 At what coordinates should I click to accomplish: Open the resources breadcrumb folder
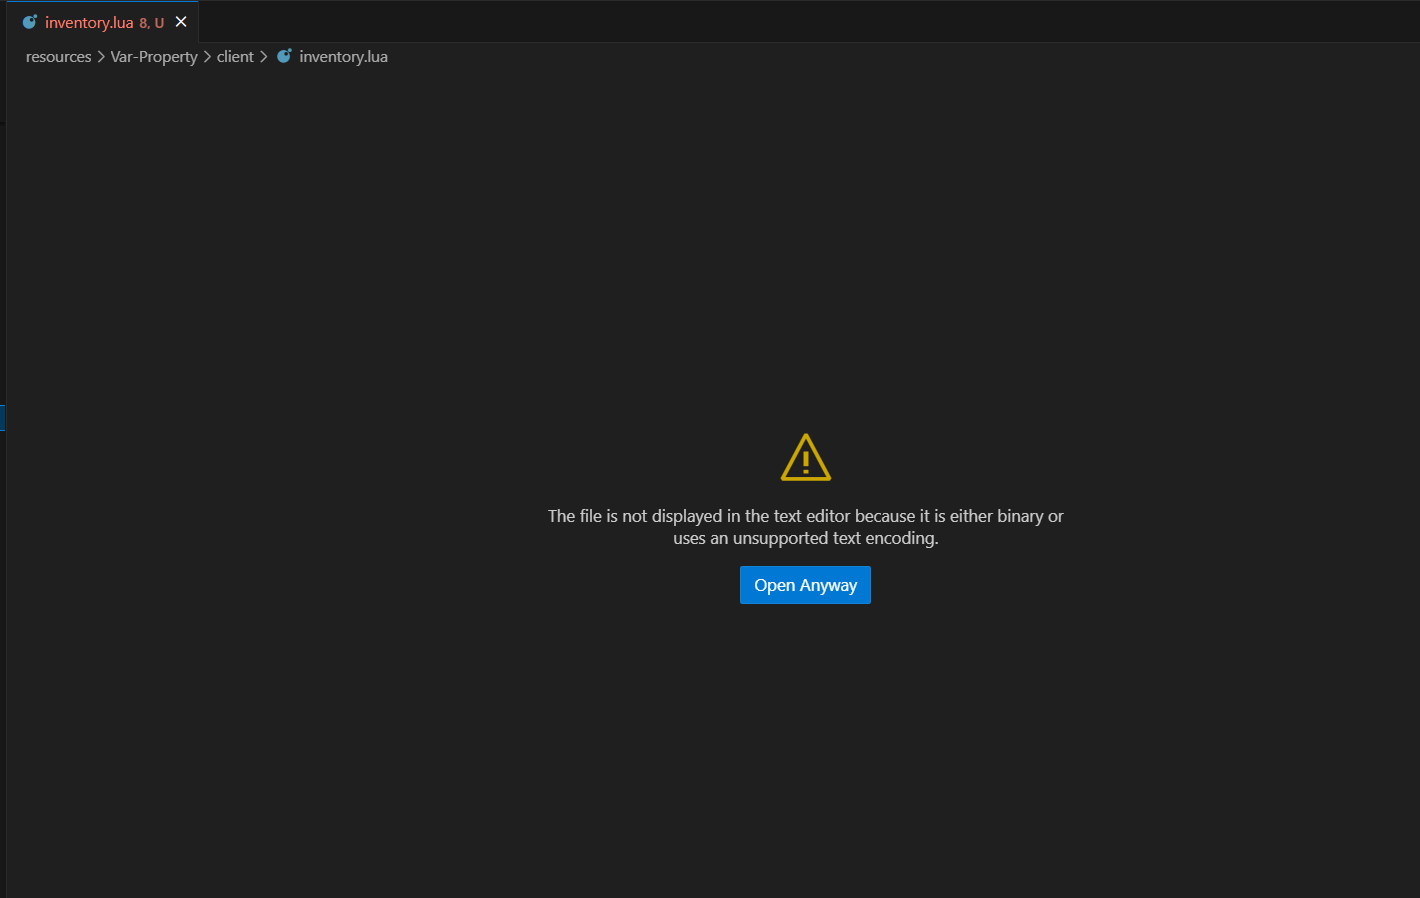tap(58, 57)
